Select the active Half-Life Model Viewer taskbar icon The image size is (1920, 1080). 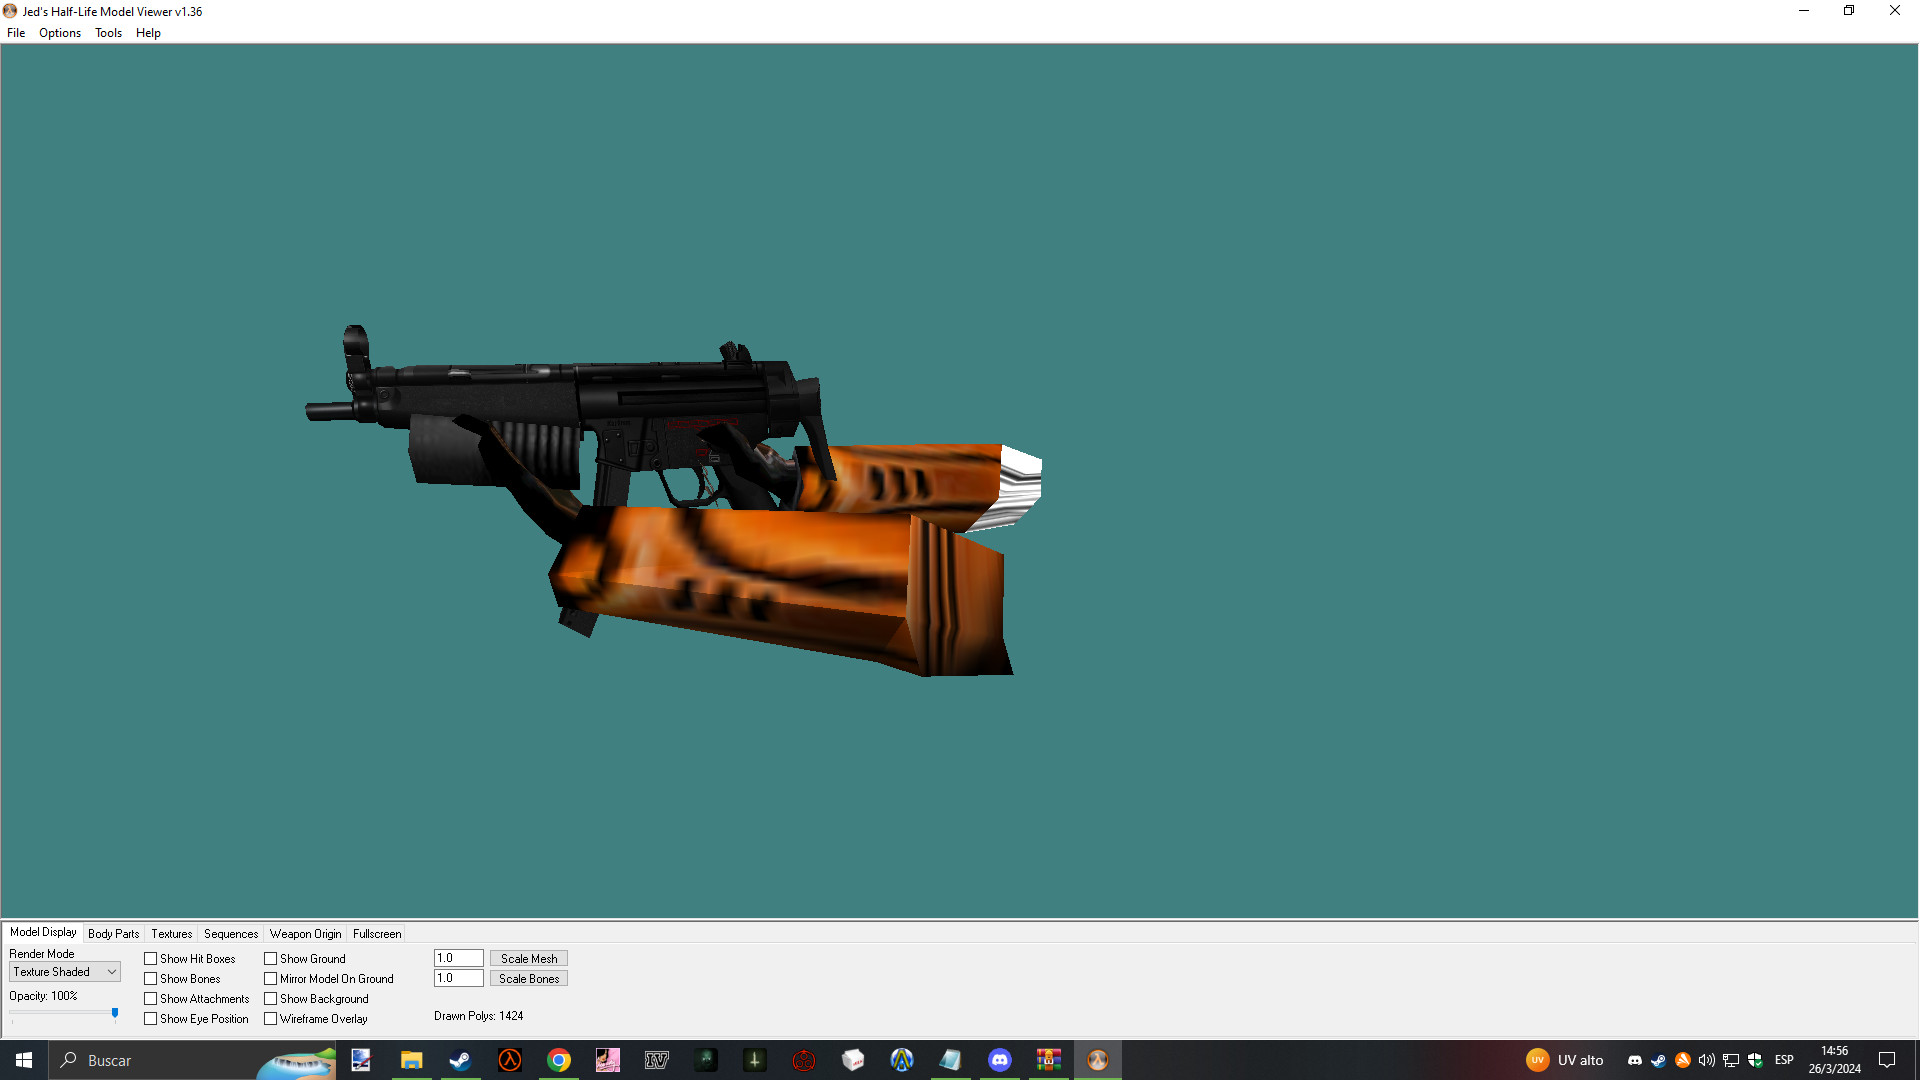click(1098, 1060)
